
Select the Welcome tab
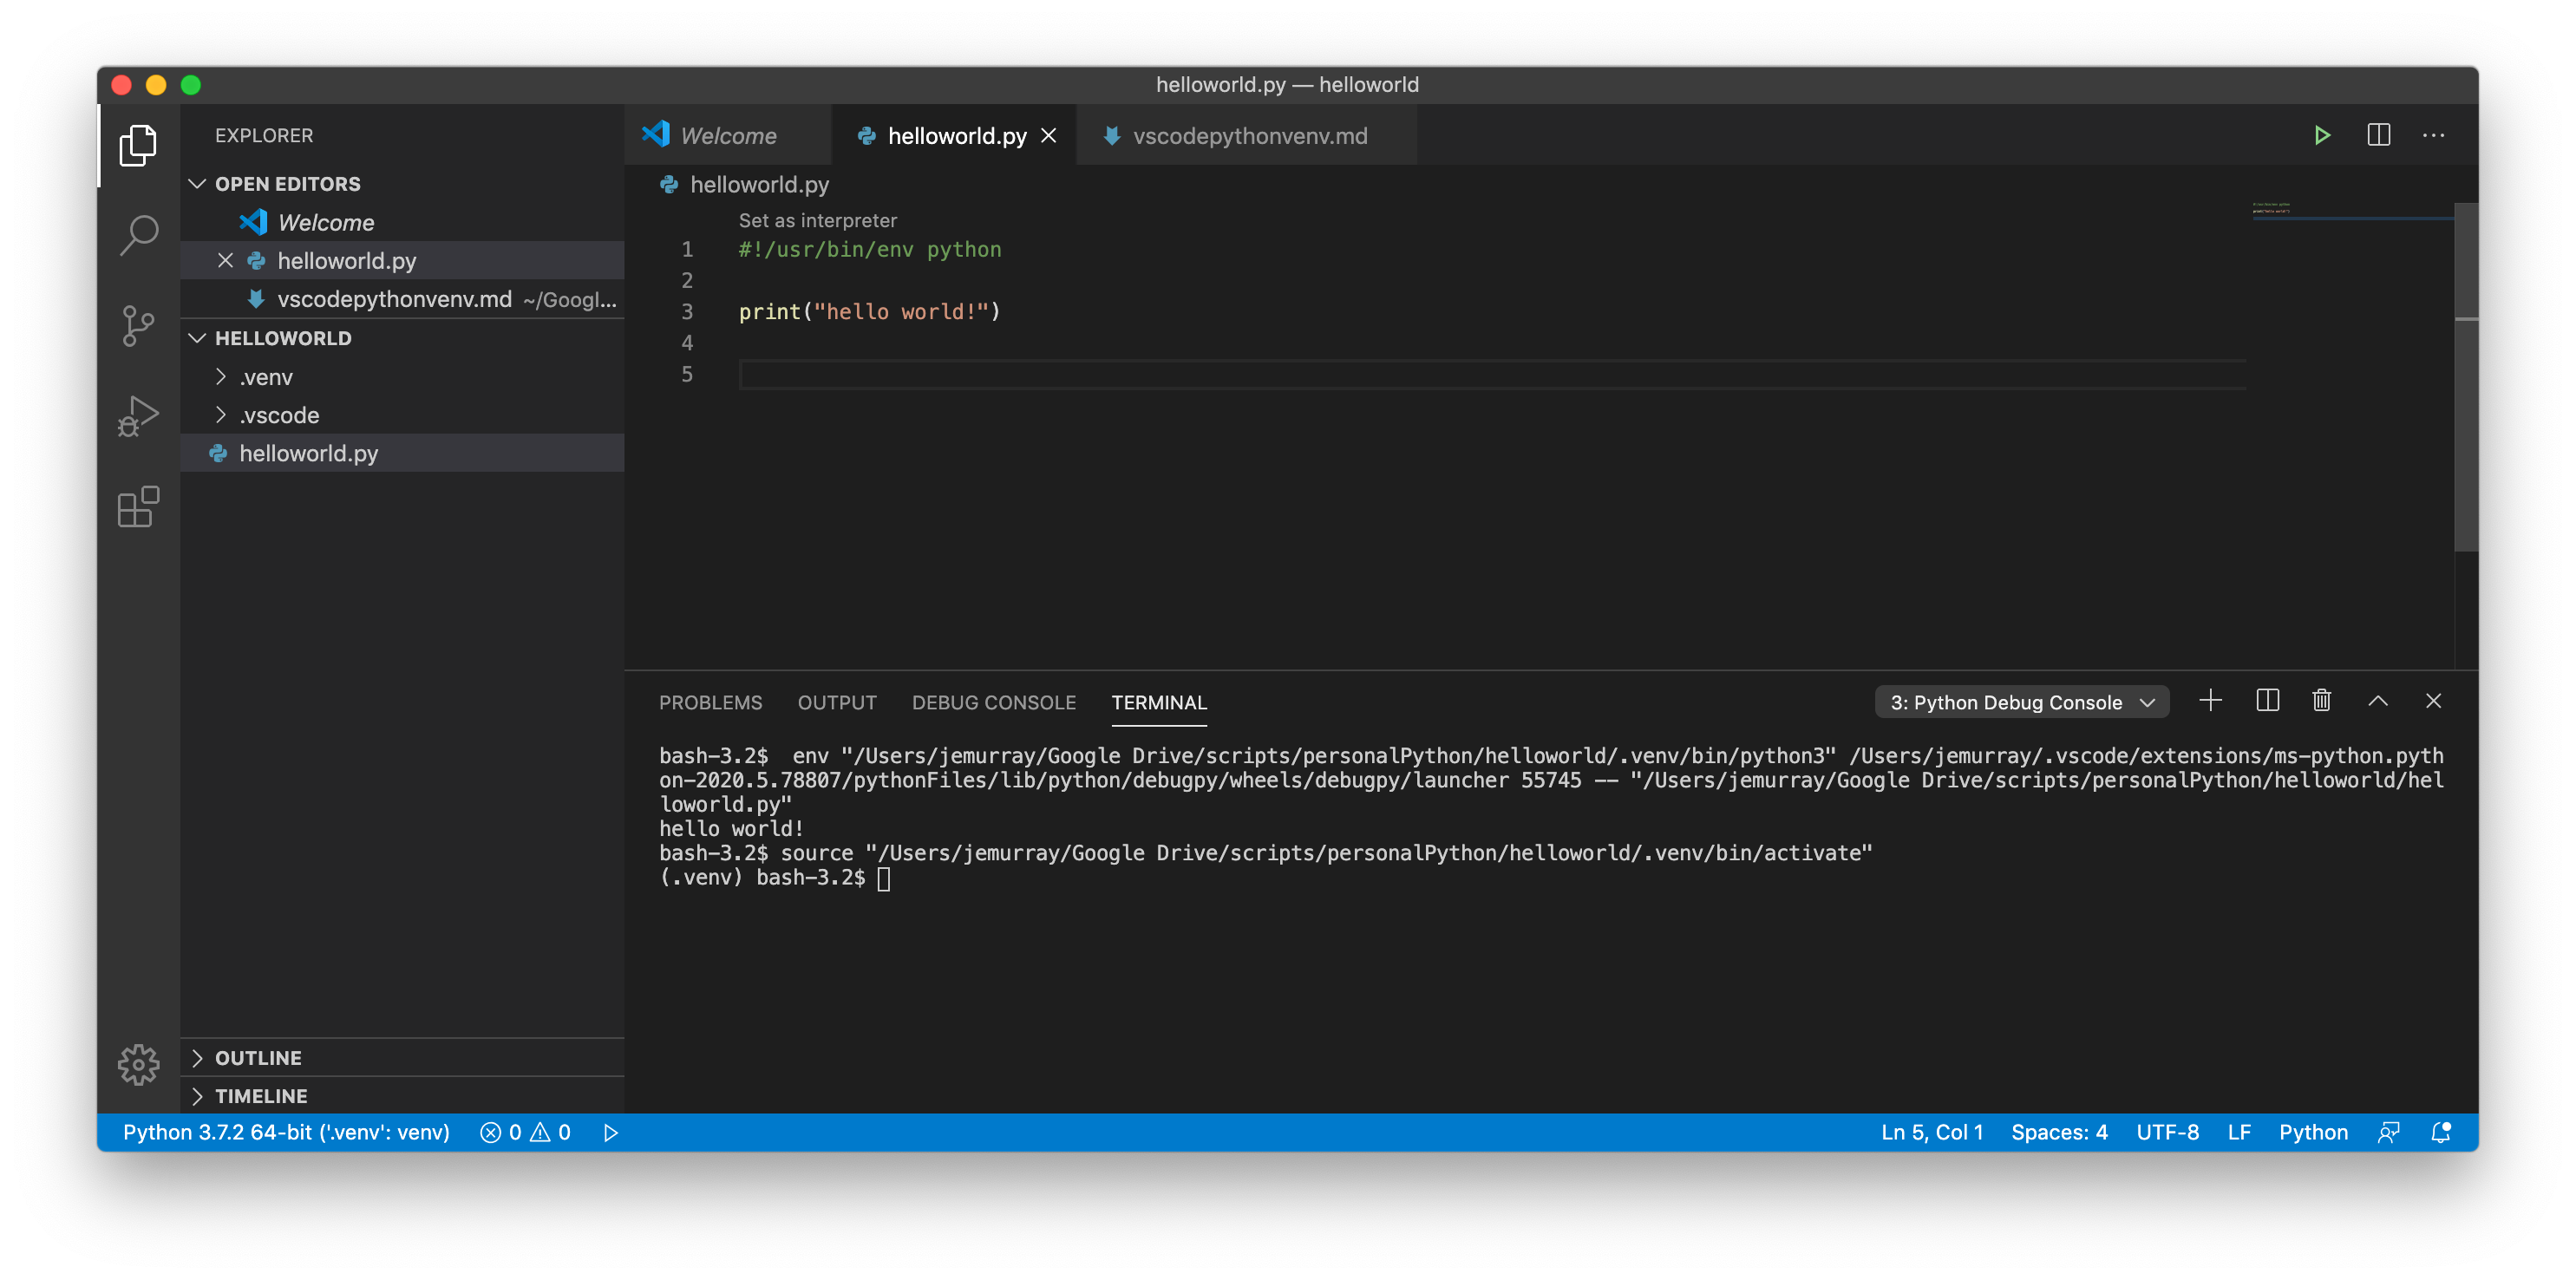[729, 134]
